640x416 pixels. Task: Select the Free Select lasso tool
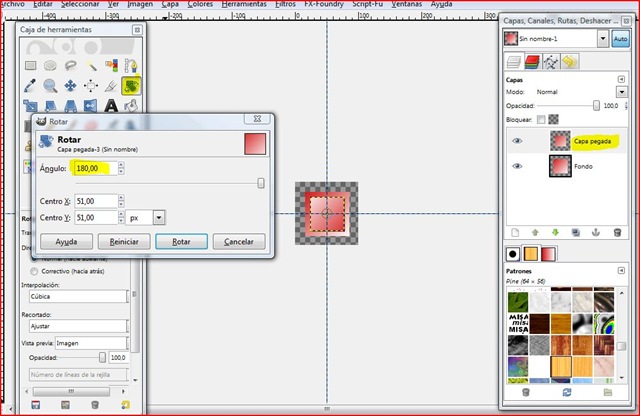click(71, 65)
